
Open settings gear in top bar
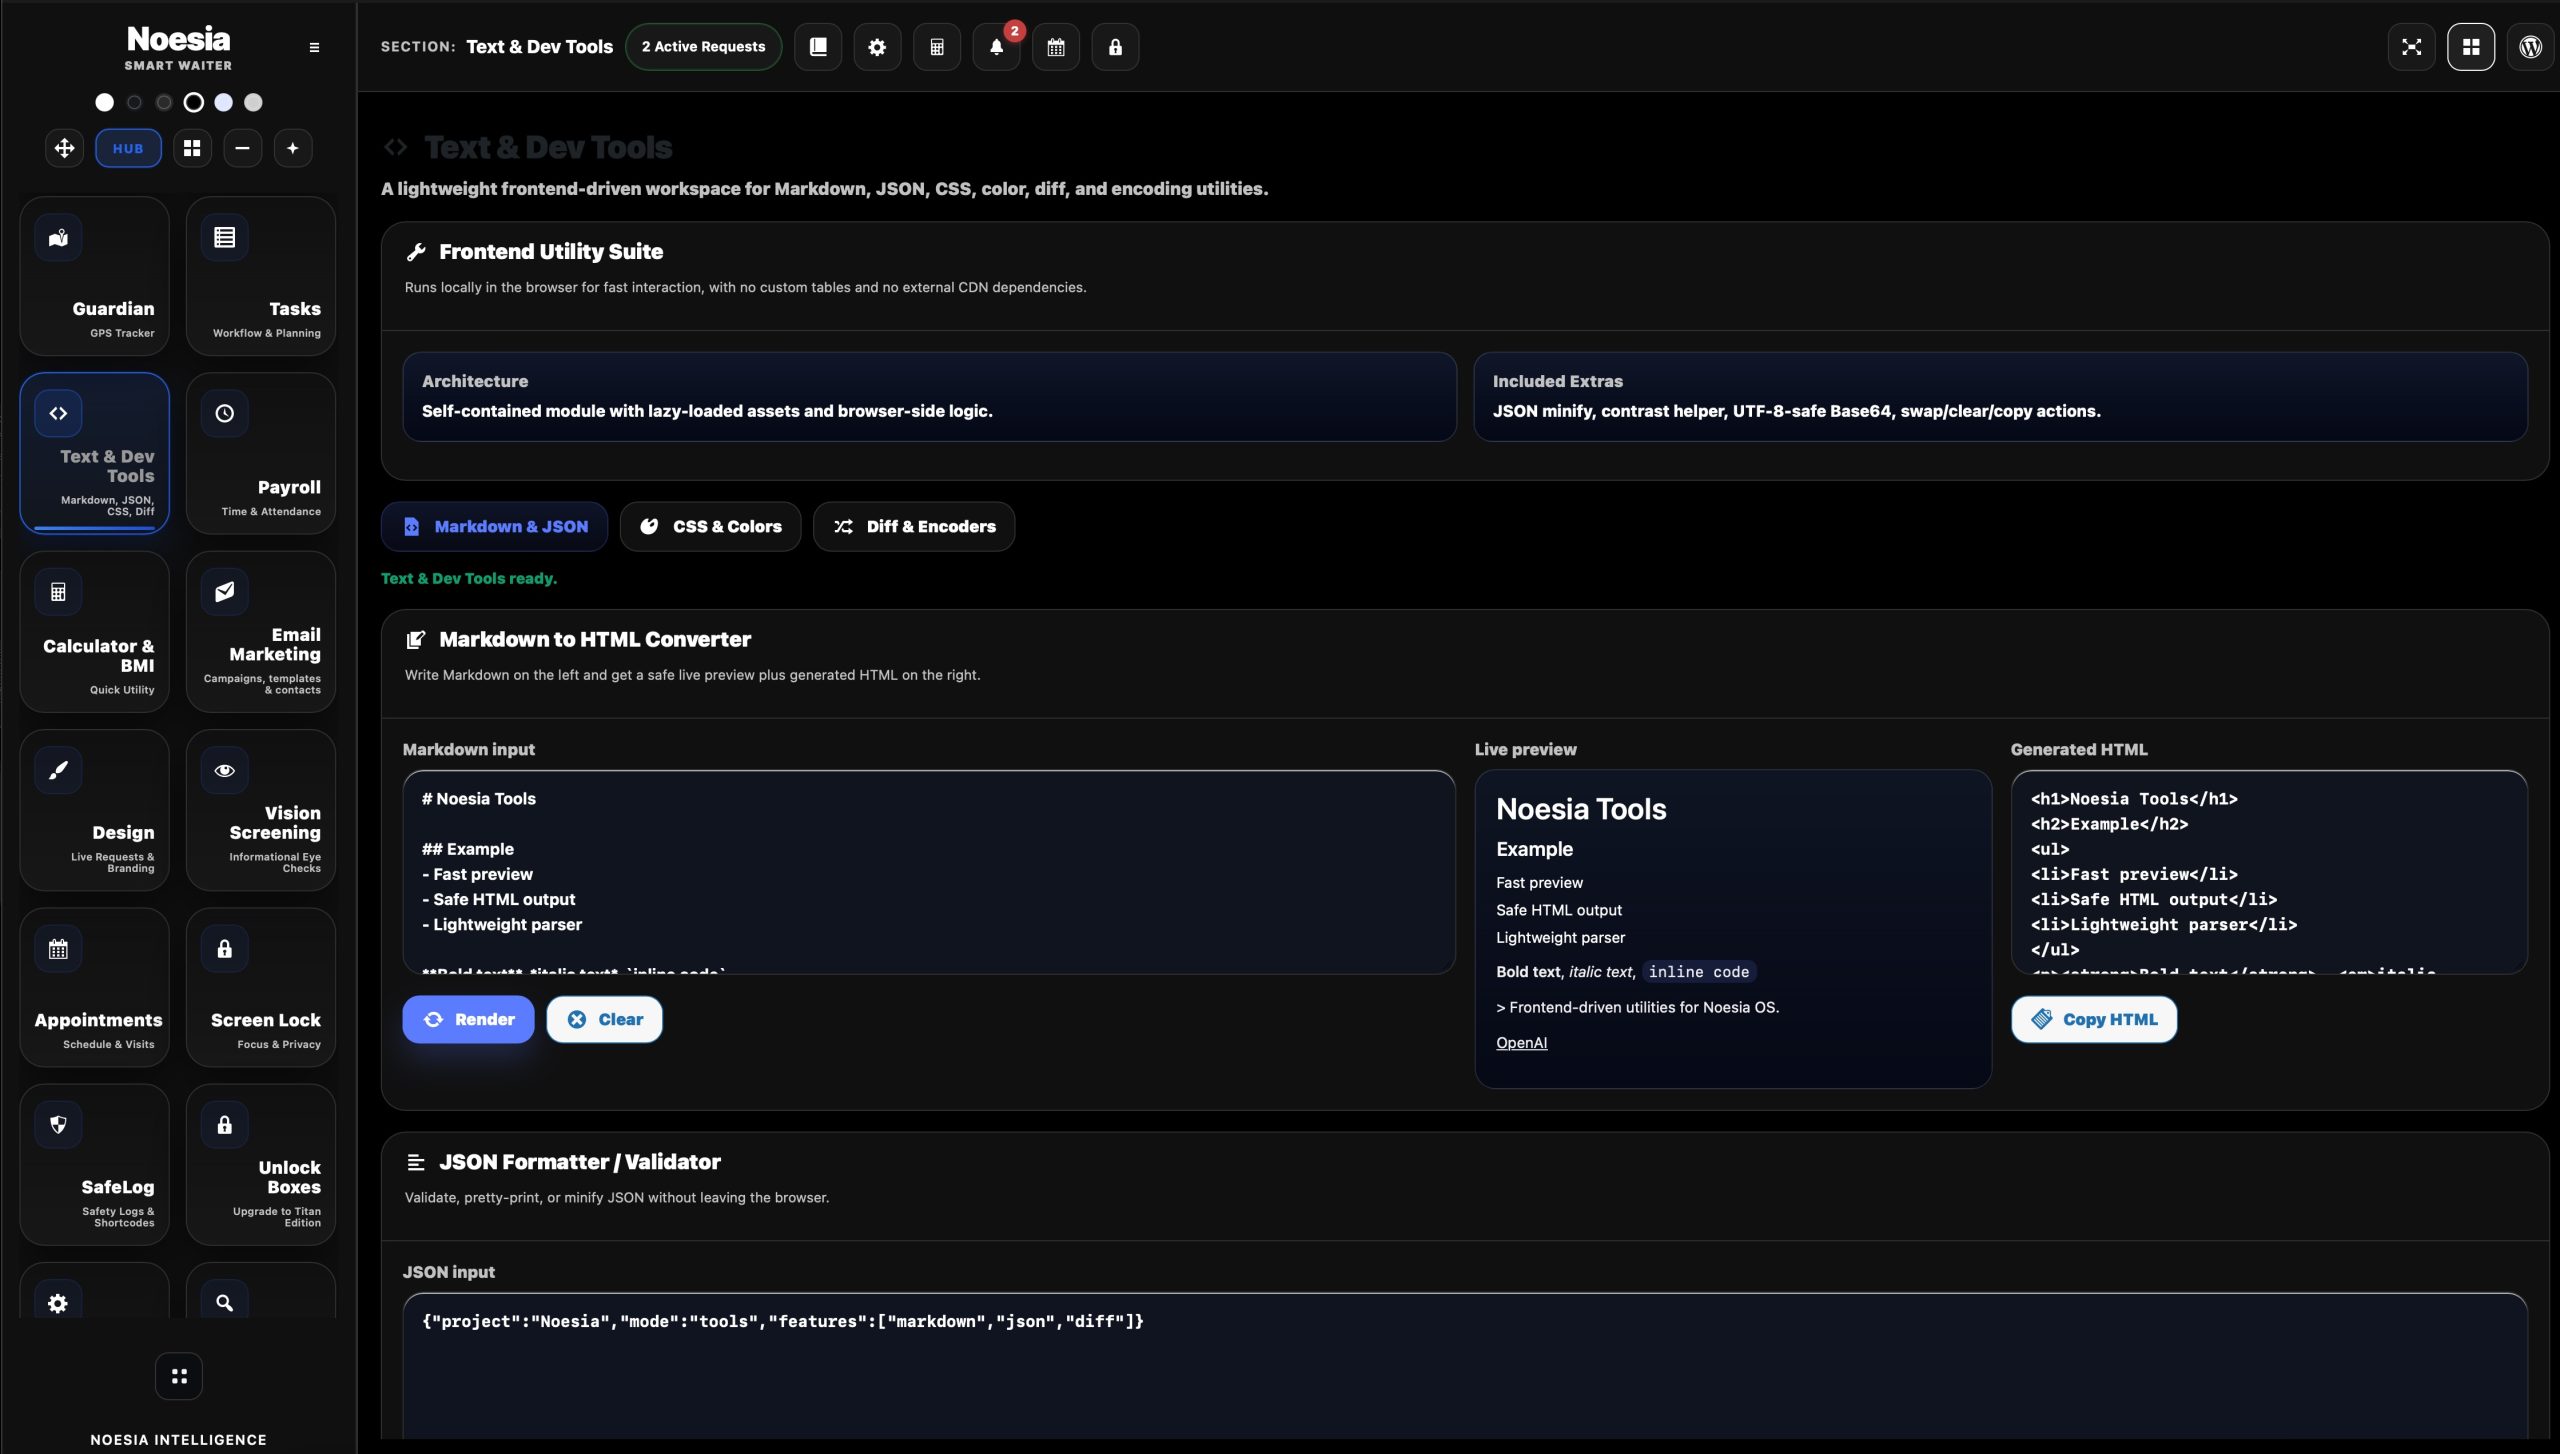(877, 47)
